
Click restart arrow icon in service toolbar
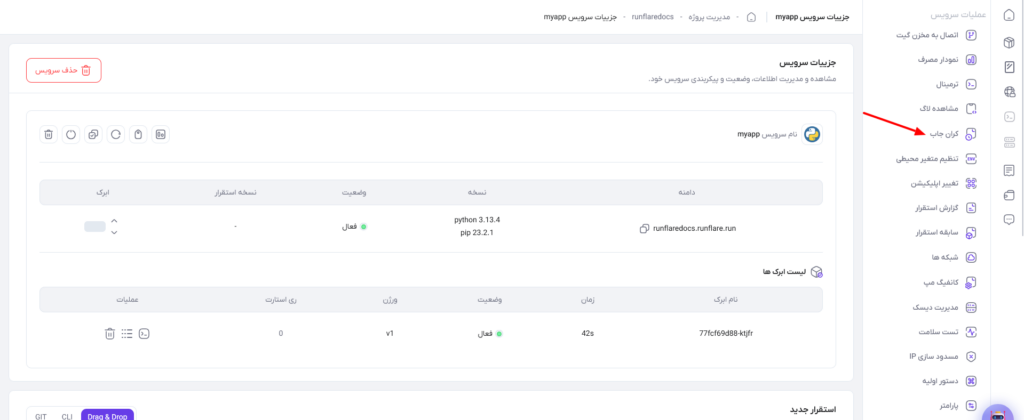[x=116, y=135]
